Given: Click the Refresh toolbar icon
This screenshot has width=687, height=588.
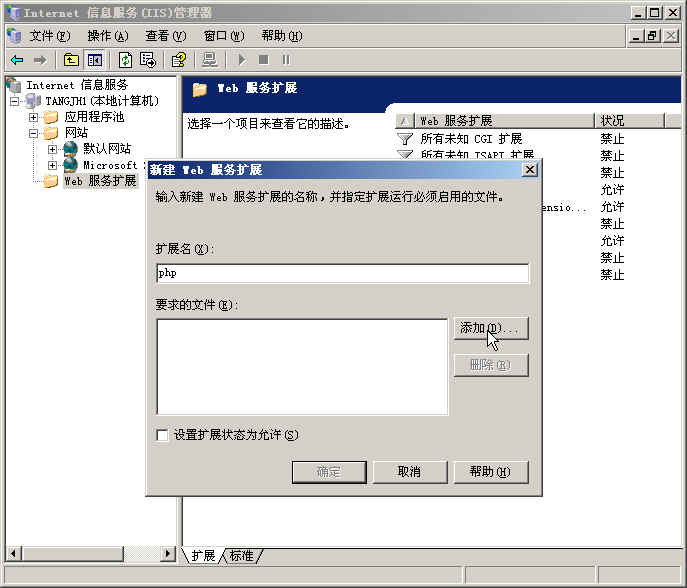Looking at the screenshot, I should point(125,60).
